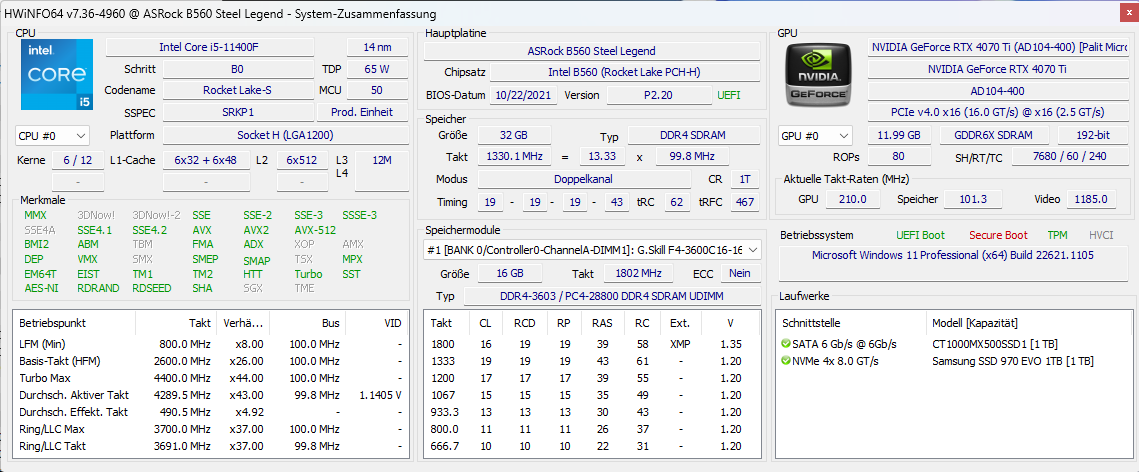Click the PCIe v4.0 x16 link field
The height and width of the screenshot is (472, 1139).
point(999,113)
